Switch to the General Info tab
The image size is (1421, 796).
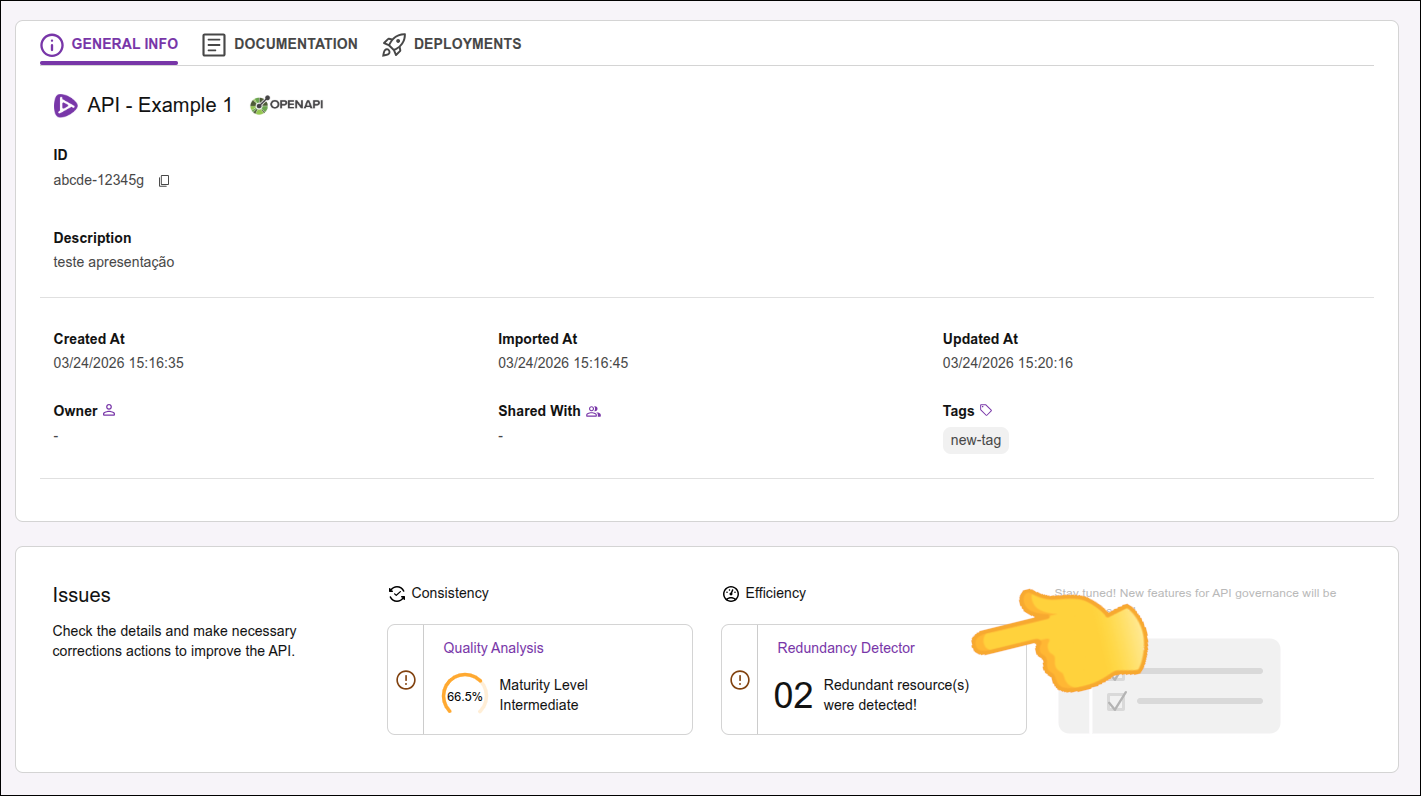(x=109, y=45)
